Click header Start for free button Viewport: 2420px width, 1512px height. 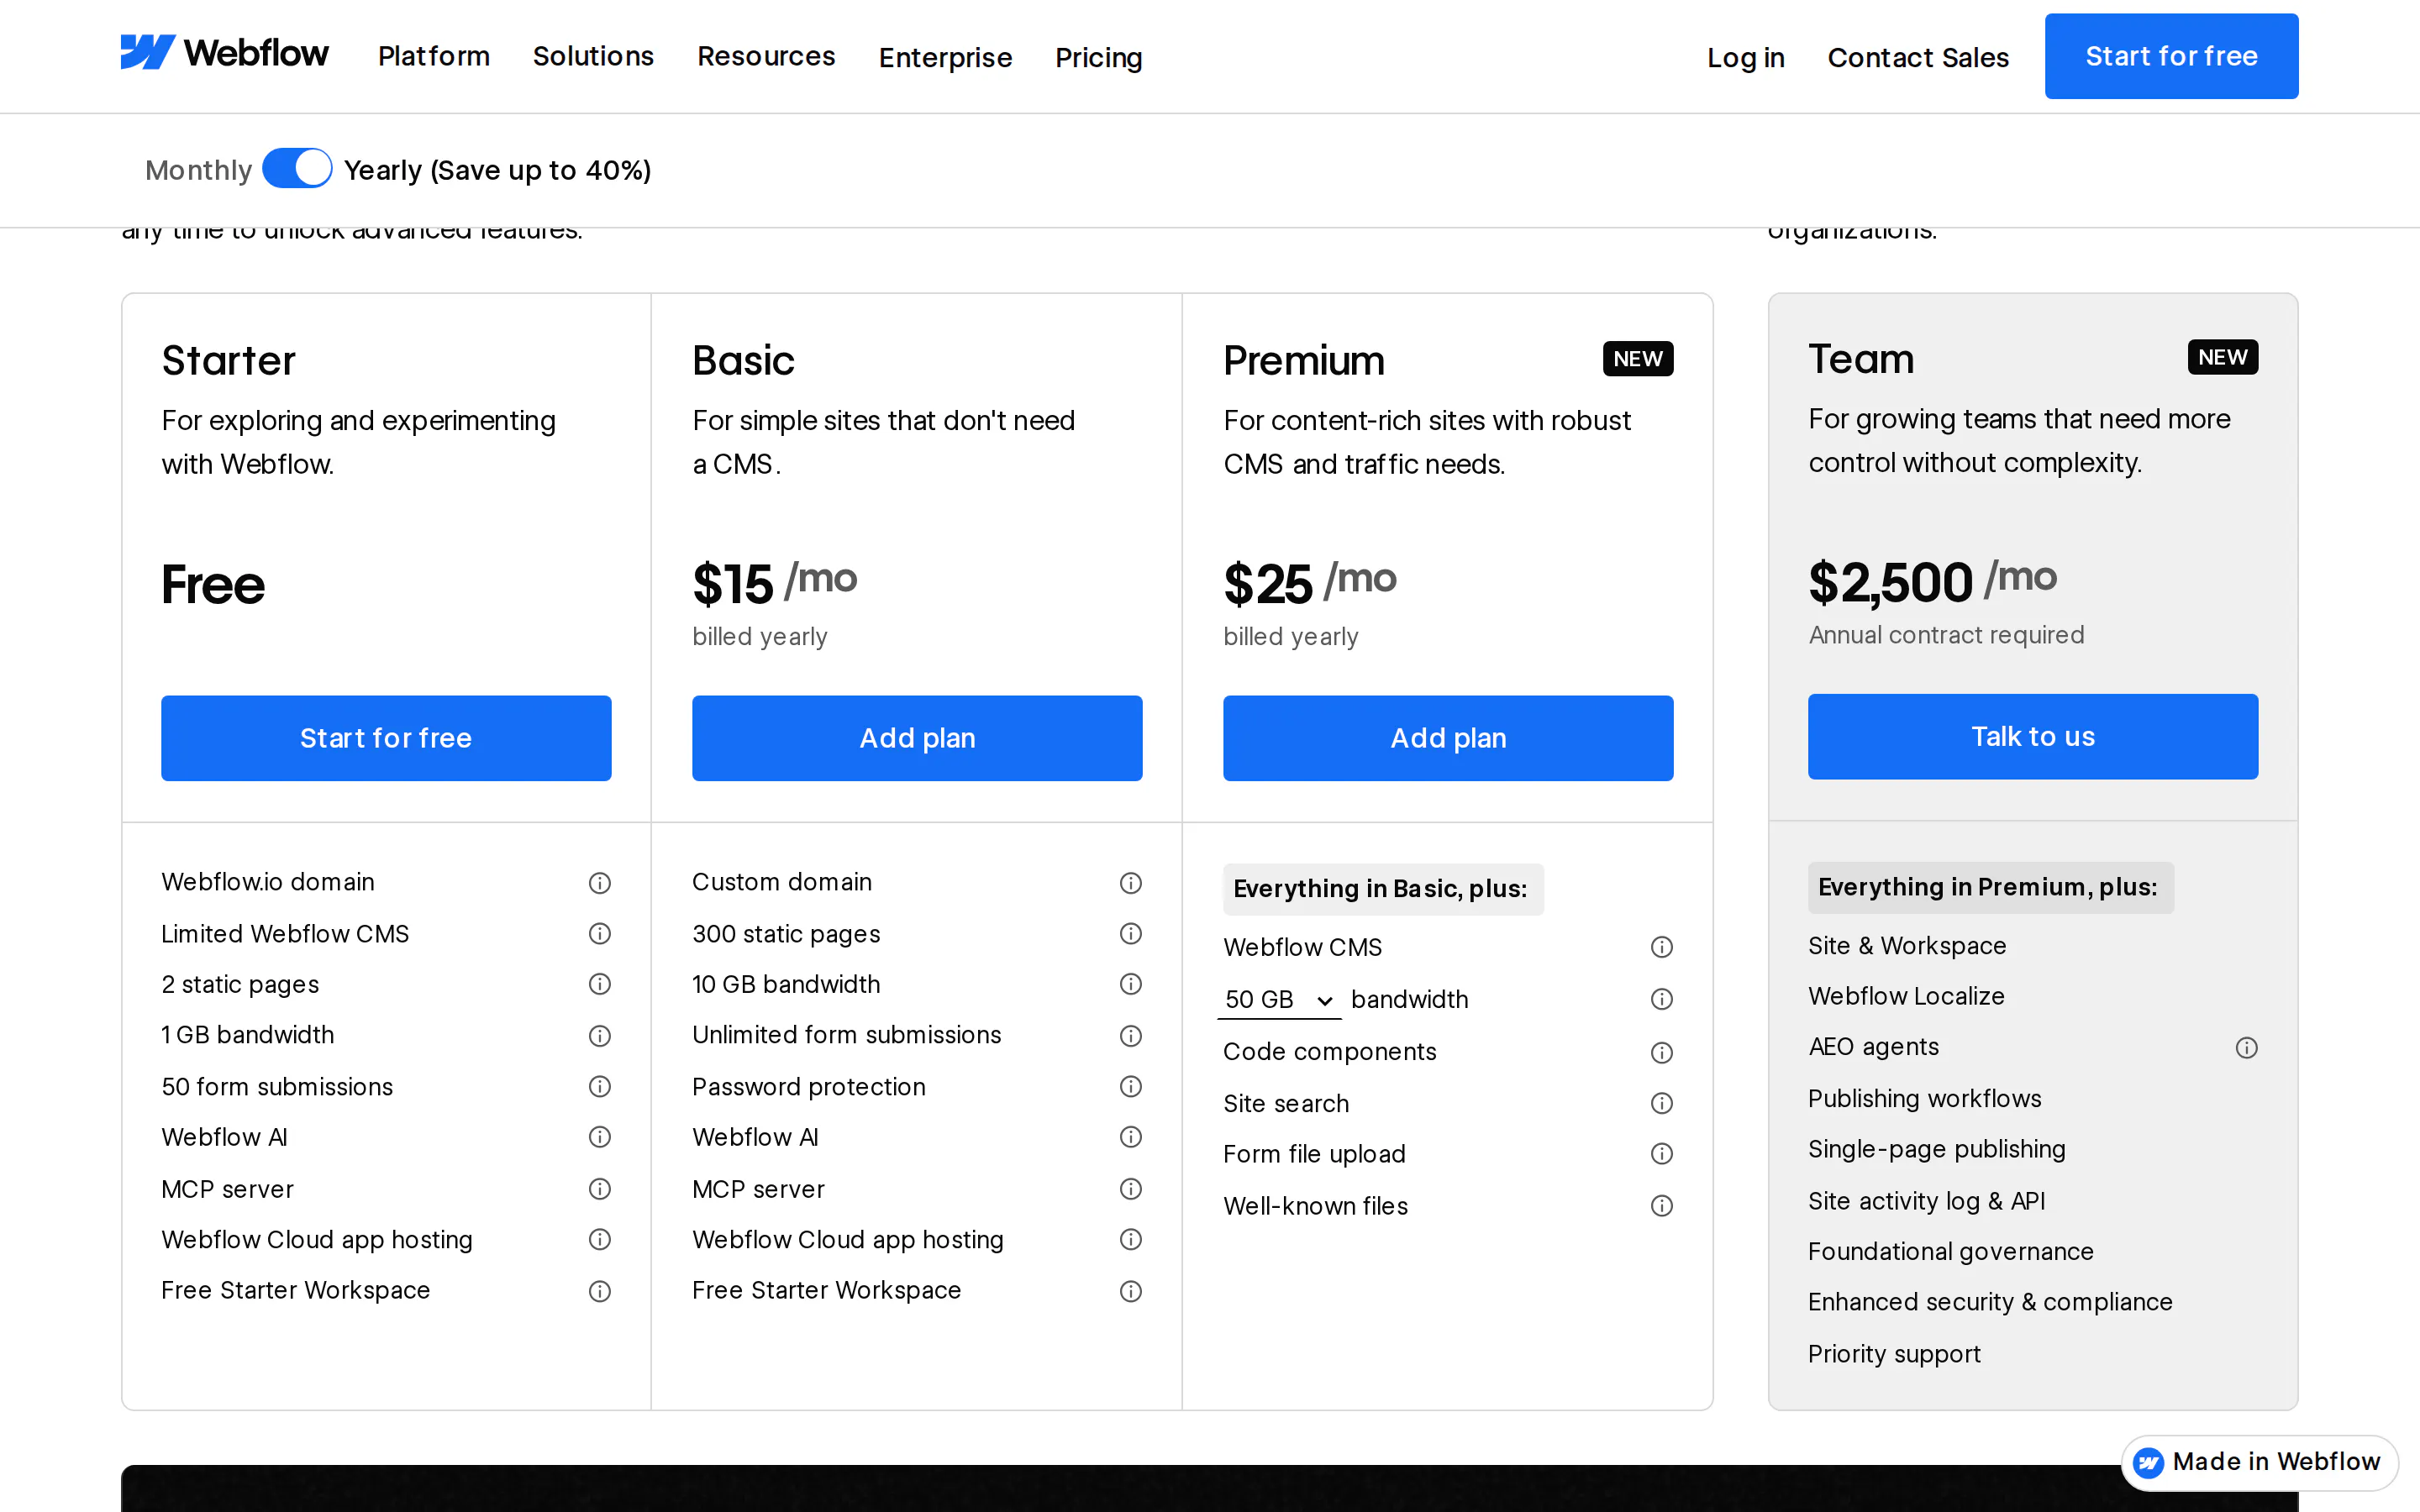2171,56
